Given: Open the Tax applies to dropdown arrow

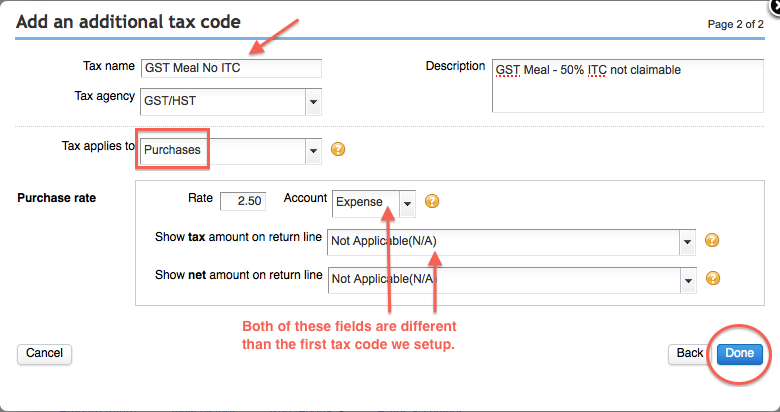Looking at the screenshot, I should [x=313, y=150].
